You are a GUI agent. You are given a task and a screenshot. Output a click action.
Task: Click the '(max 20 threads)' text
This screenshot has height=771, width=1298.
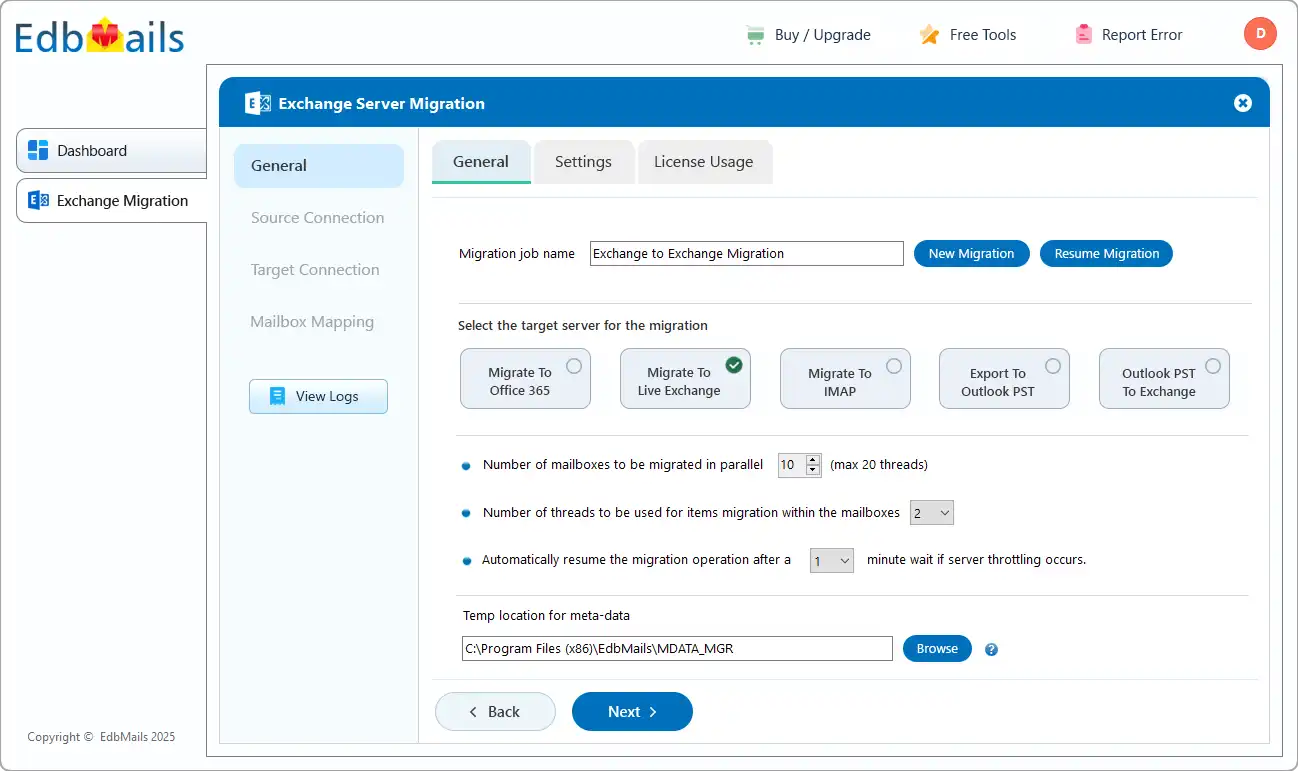[x=879, y=464]
